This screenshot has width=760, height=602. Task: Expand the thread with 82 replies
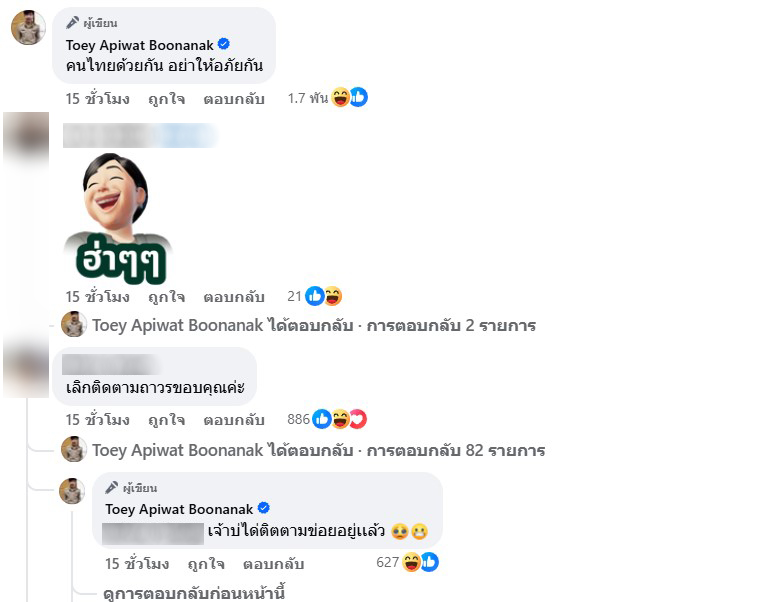(318, 450)
